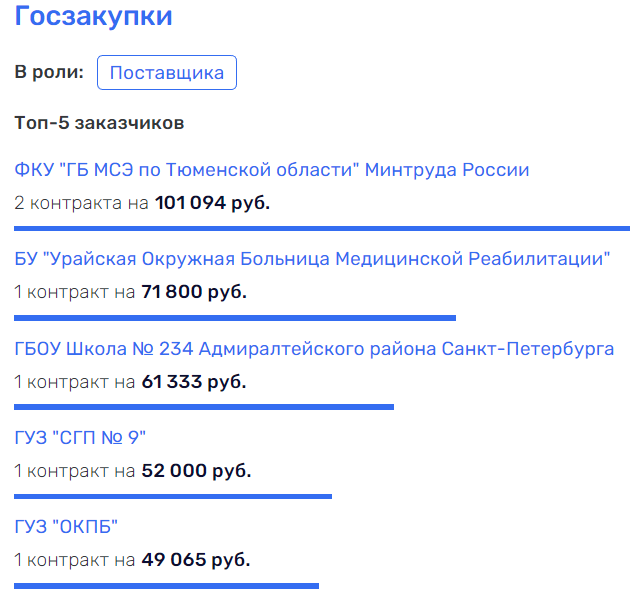Click the 71 800 руб. contract amount
Viewport: 630px width, 605px height.
194,292
